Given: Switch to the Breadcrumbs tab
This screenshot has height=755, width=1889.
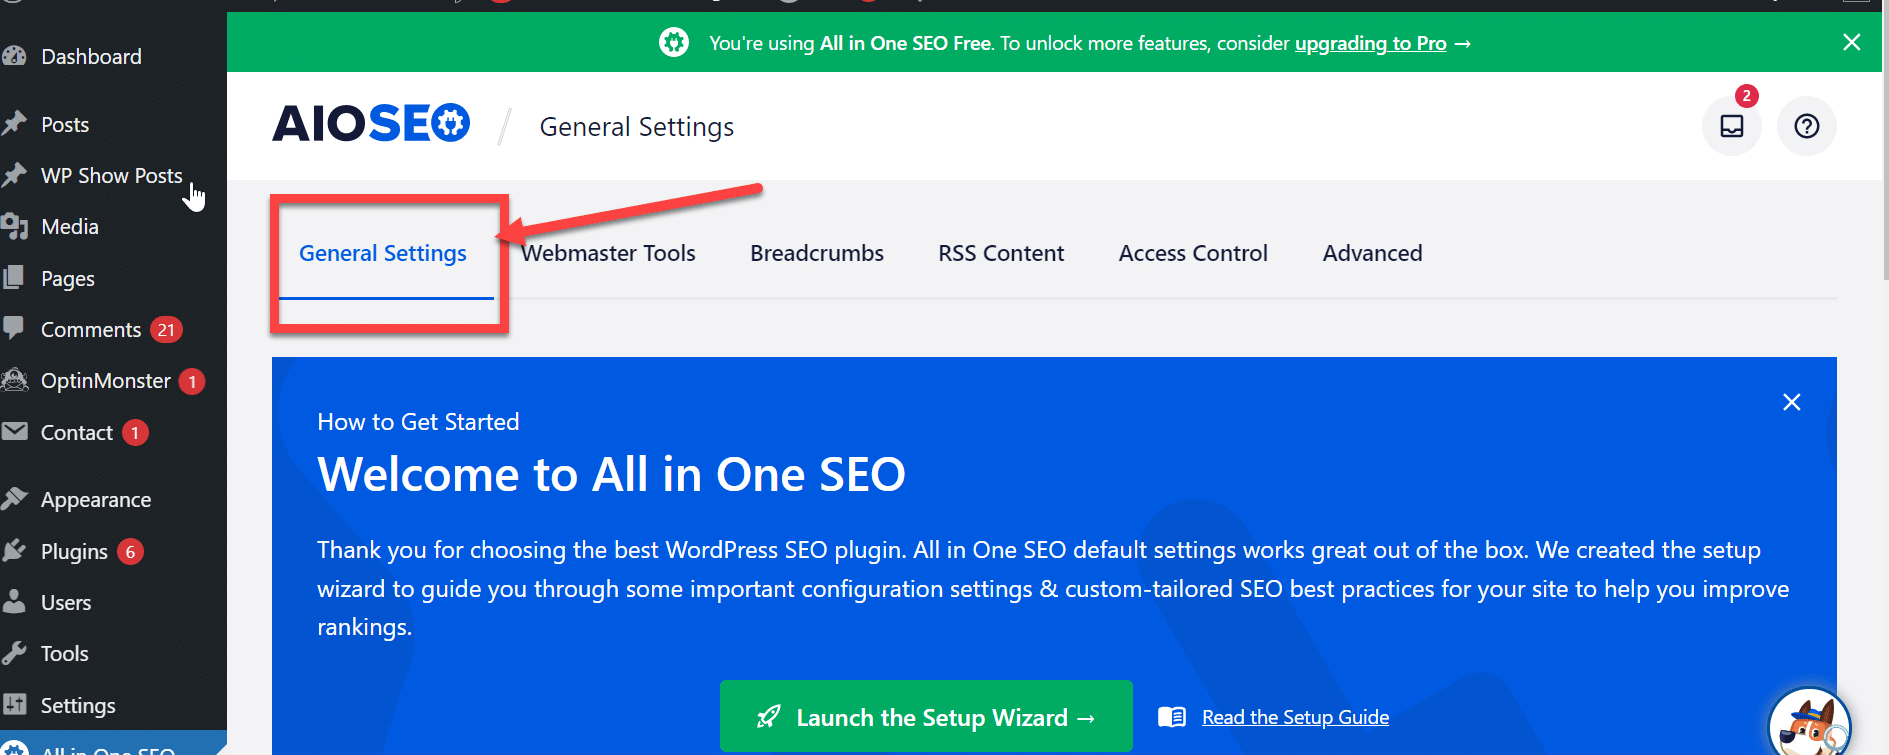Looking at the screenshot, I should click(x=817, y=254).
